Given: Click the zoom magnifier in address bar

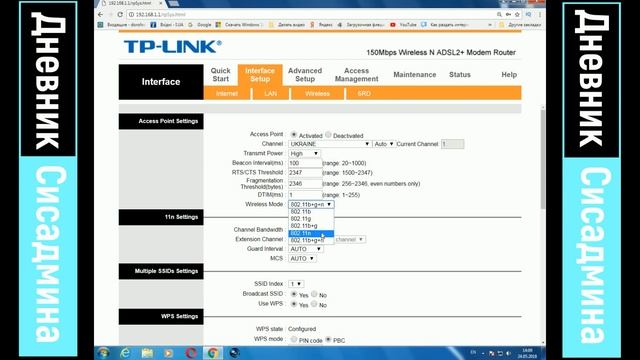Looking at the screenshot, I should (x=499, y=14).
